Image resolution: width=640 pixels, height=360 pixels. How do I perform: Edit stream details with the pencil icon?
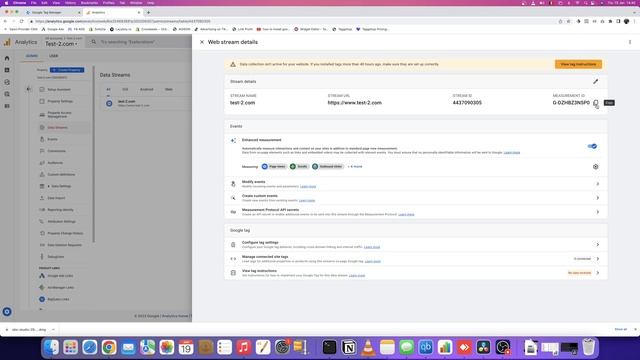tap(596, 82)
